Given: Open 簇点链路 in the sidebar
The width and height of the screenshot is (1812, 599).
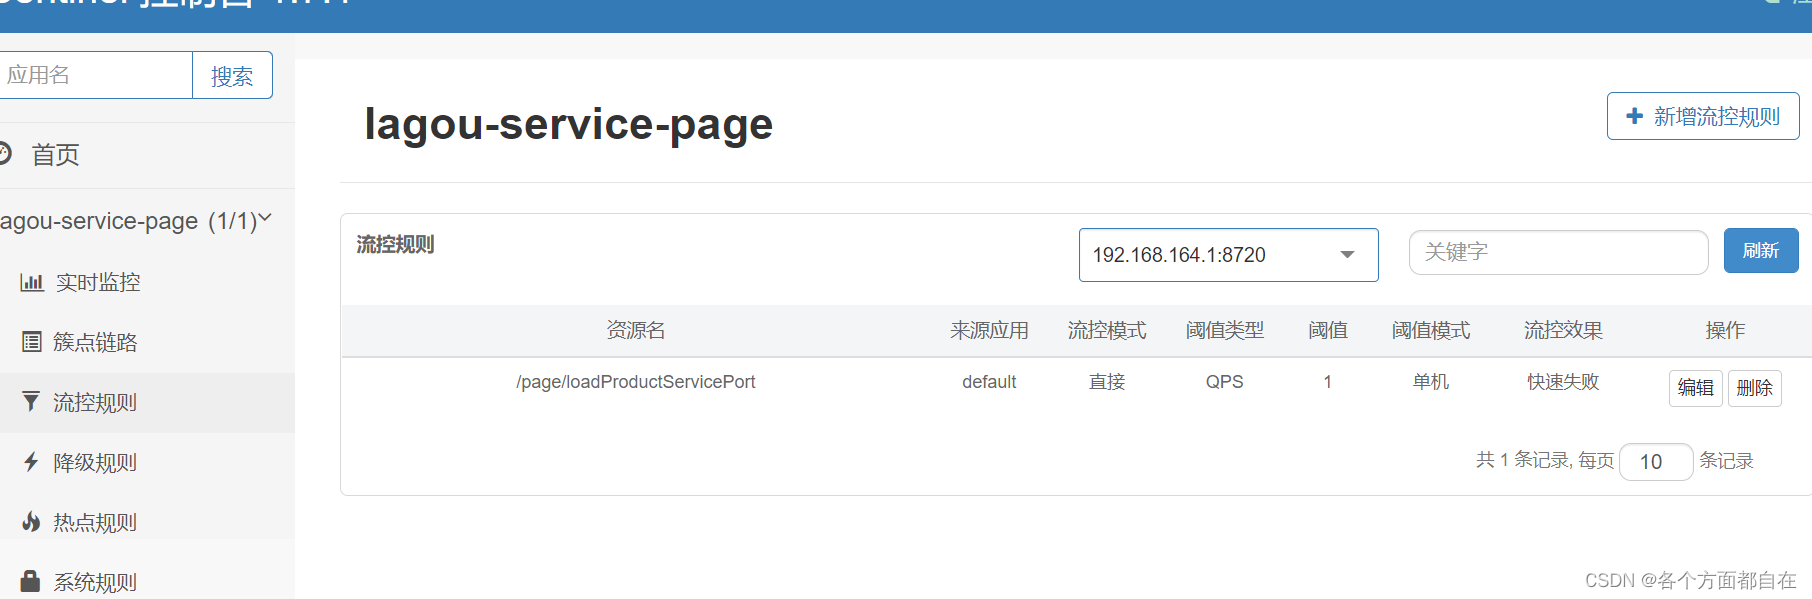Looking at the screenshot, I should coord(147,343).
